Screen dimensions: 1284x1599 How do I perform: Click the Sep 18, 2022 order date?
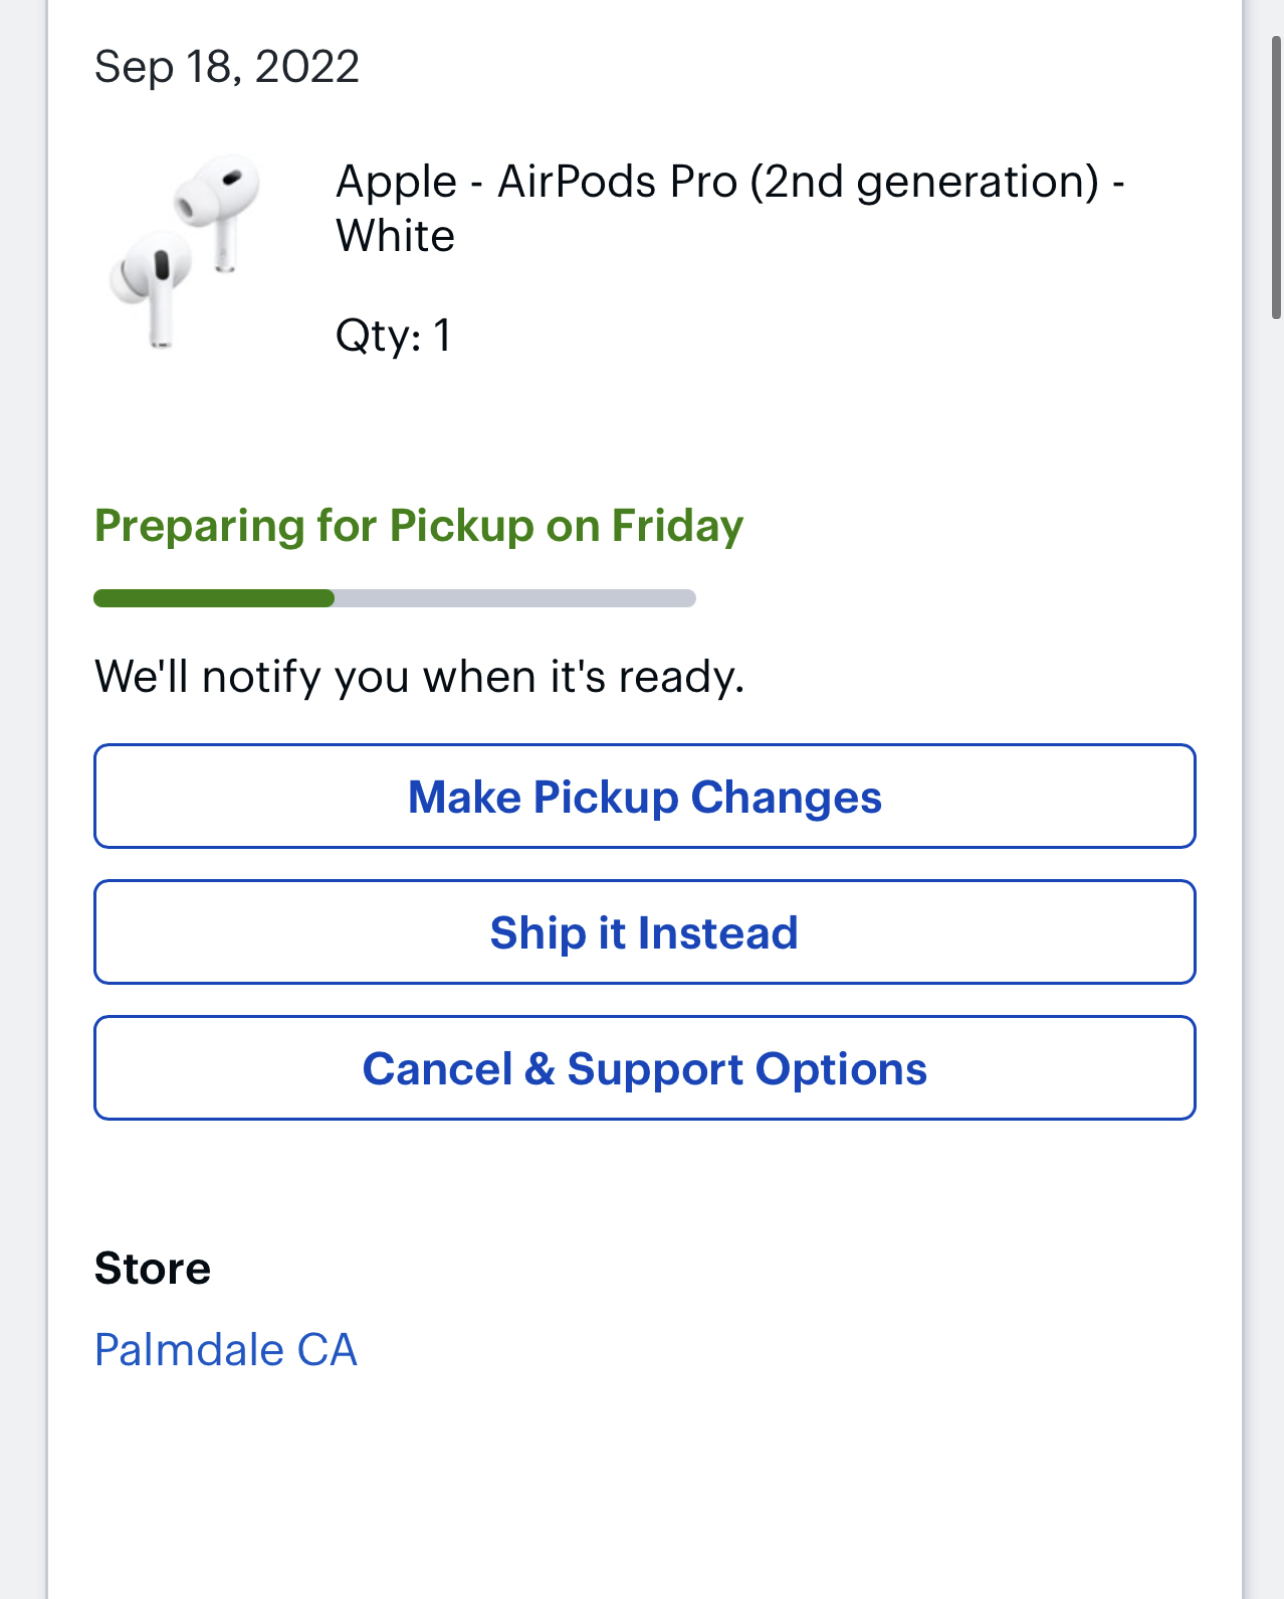pos(227,67)
